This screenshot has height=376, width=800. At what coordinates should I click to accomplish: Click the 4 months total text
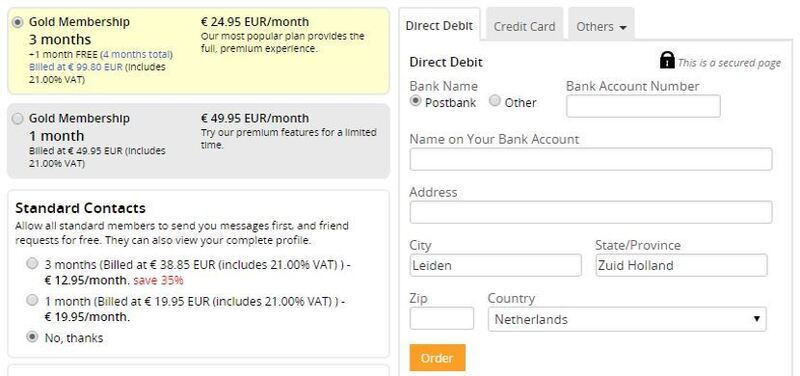point(136,54)
